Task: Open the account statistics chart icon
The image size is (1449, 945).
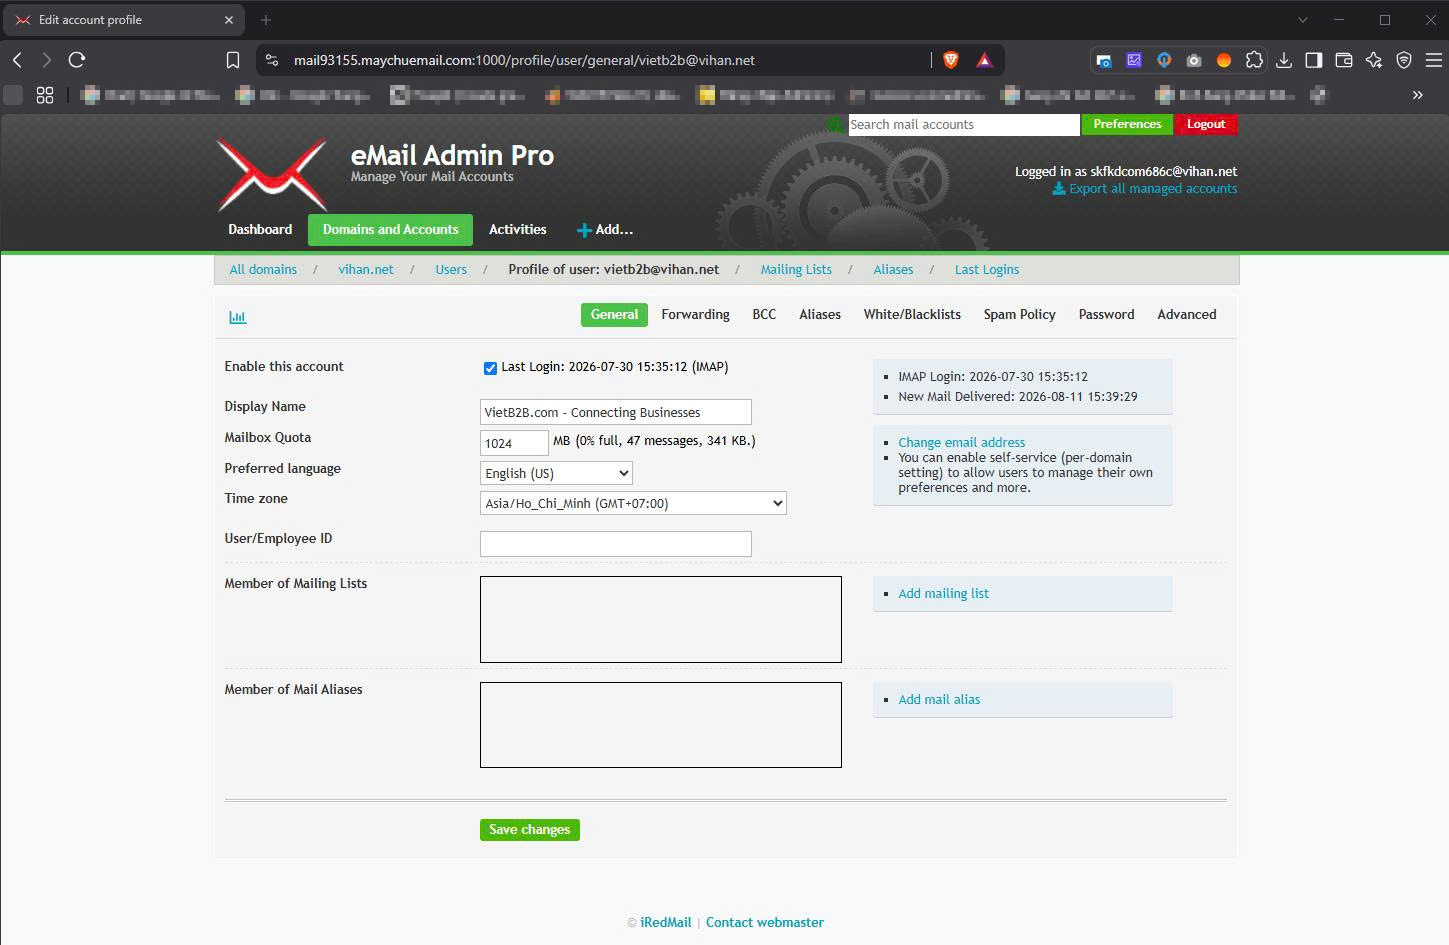Action: coord(237,317)
